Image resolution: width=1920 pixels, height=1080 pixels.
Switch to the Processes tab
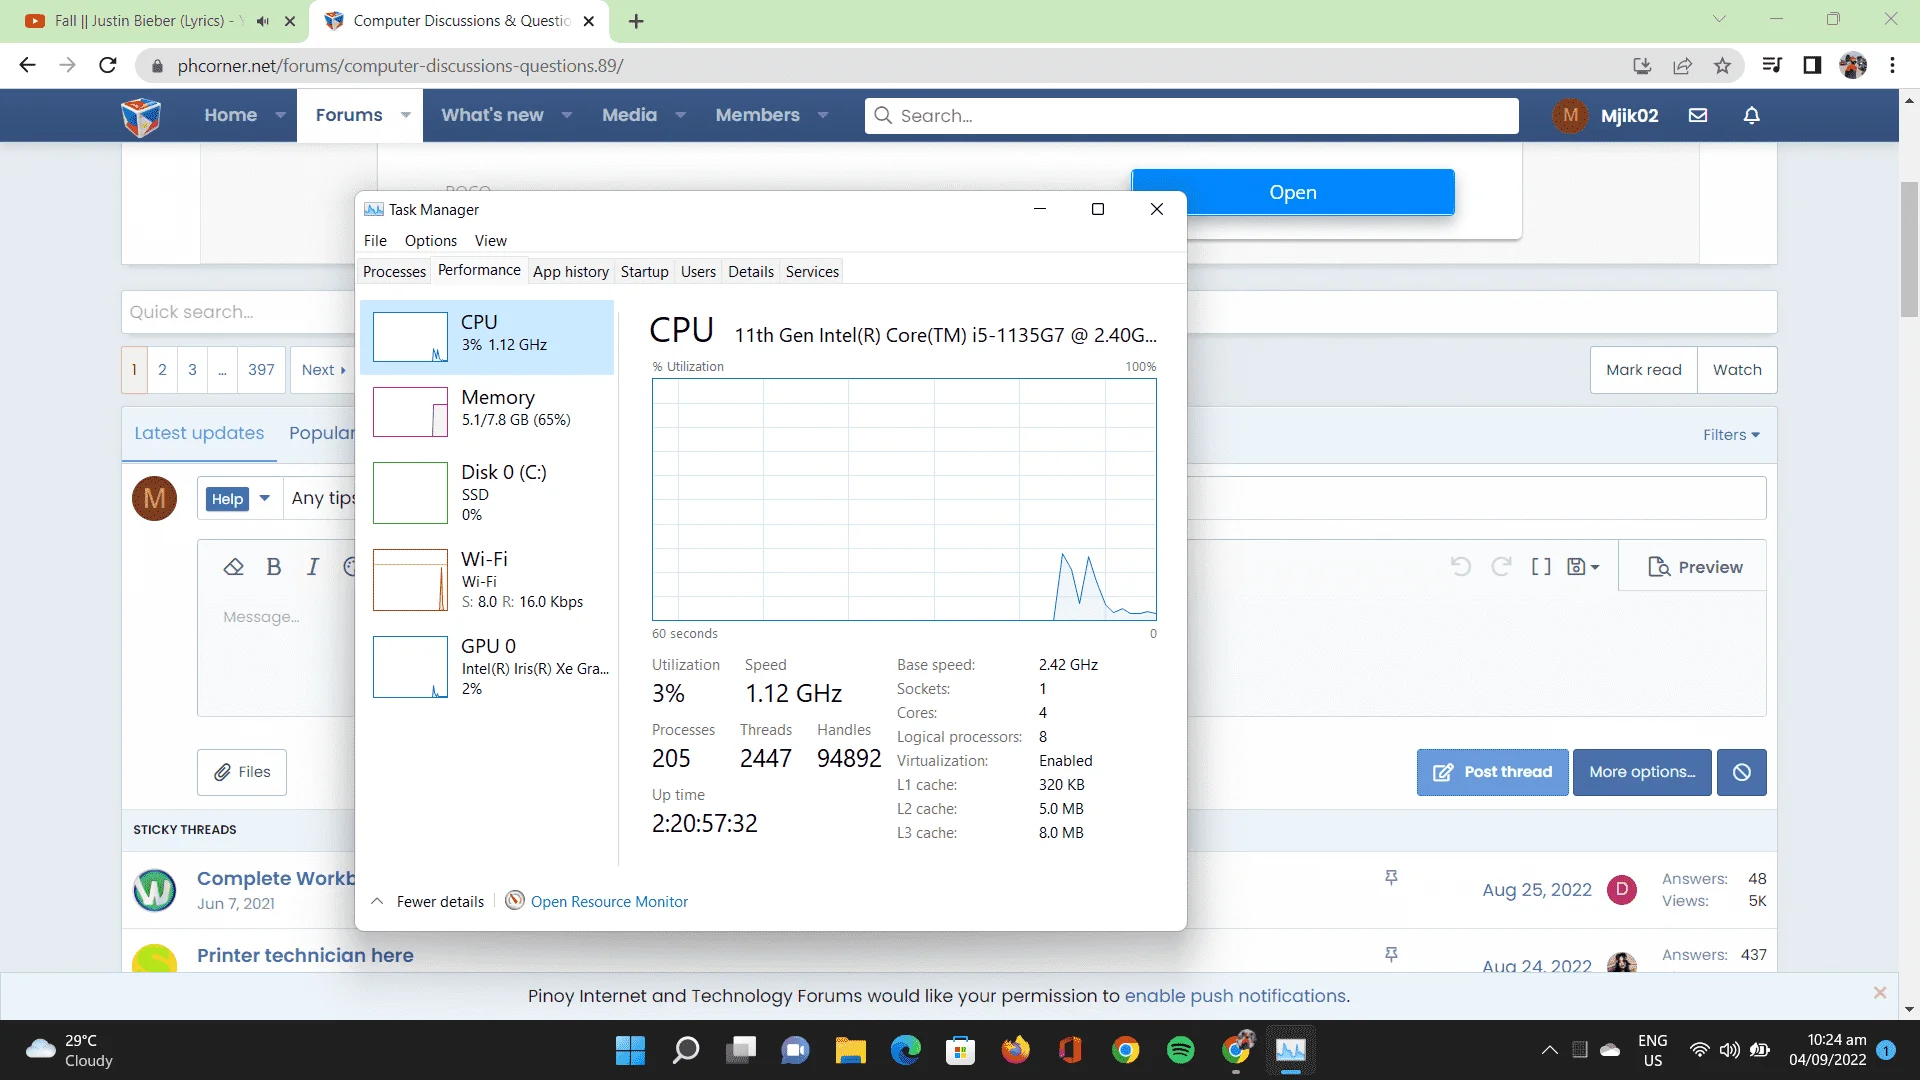tap(394, 271)
